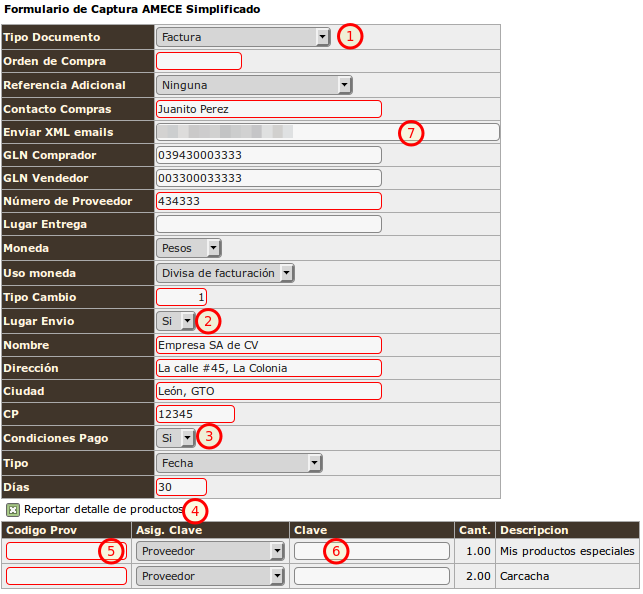This screenshot has width=643, height=594.
Task: Open Asig. Clave dropdown in Mis productos especiales row
Action: tap(210, 551)
